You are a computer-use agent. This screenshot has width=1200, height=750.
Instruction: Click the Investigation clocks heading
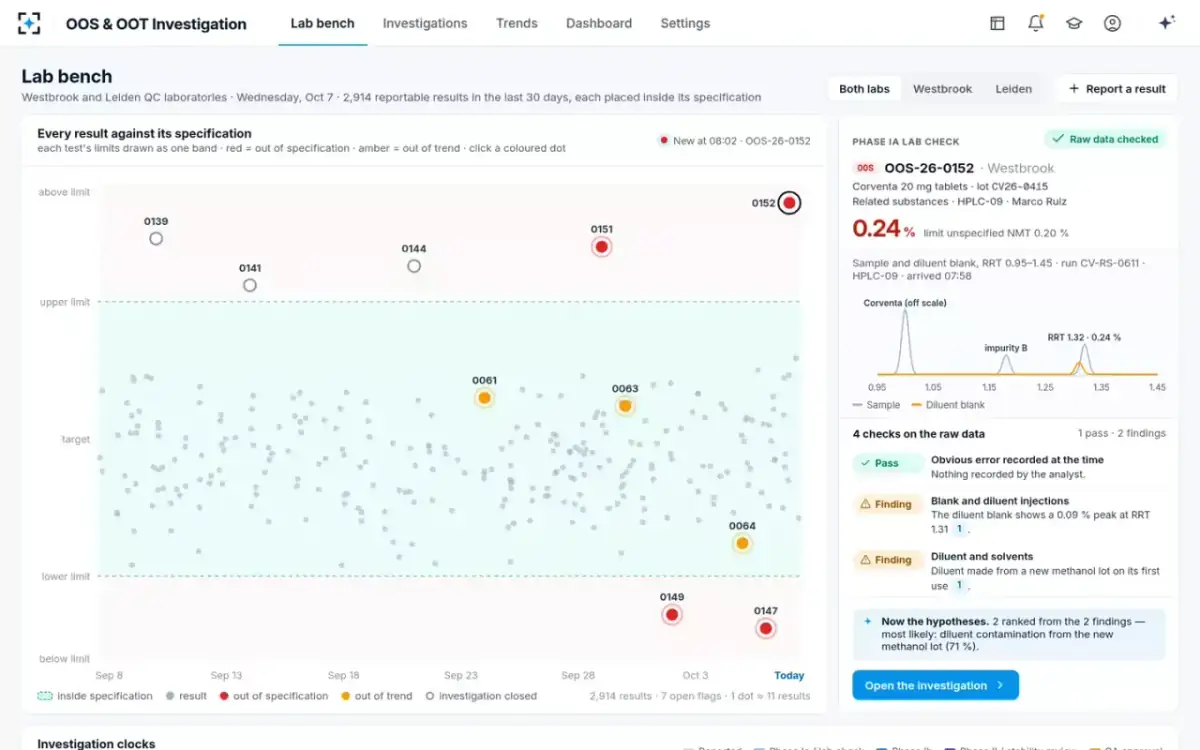click(96, 744)
